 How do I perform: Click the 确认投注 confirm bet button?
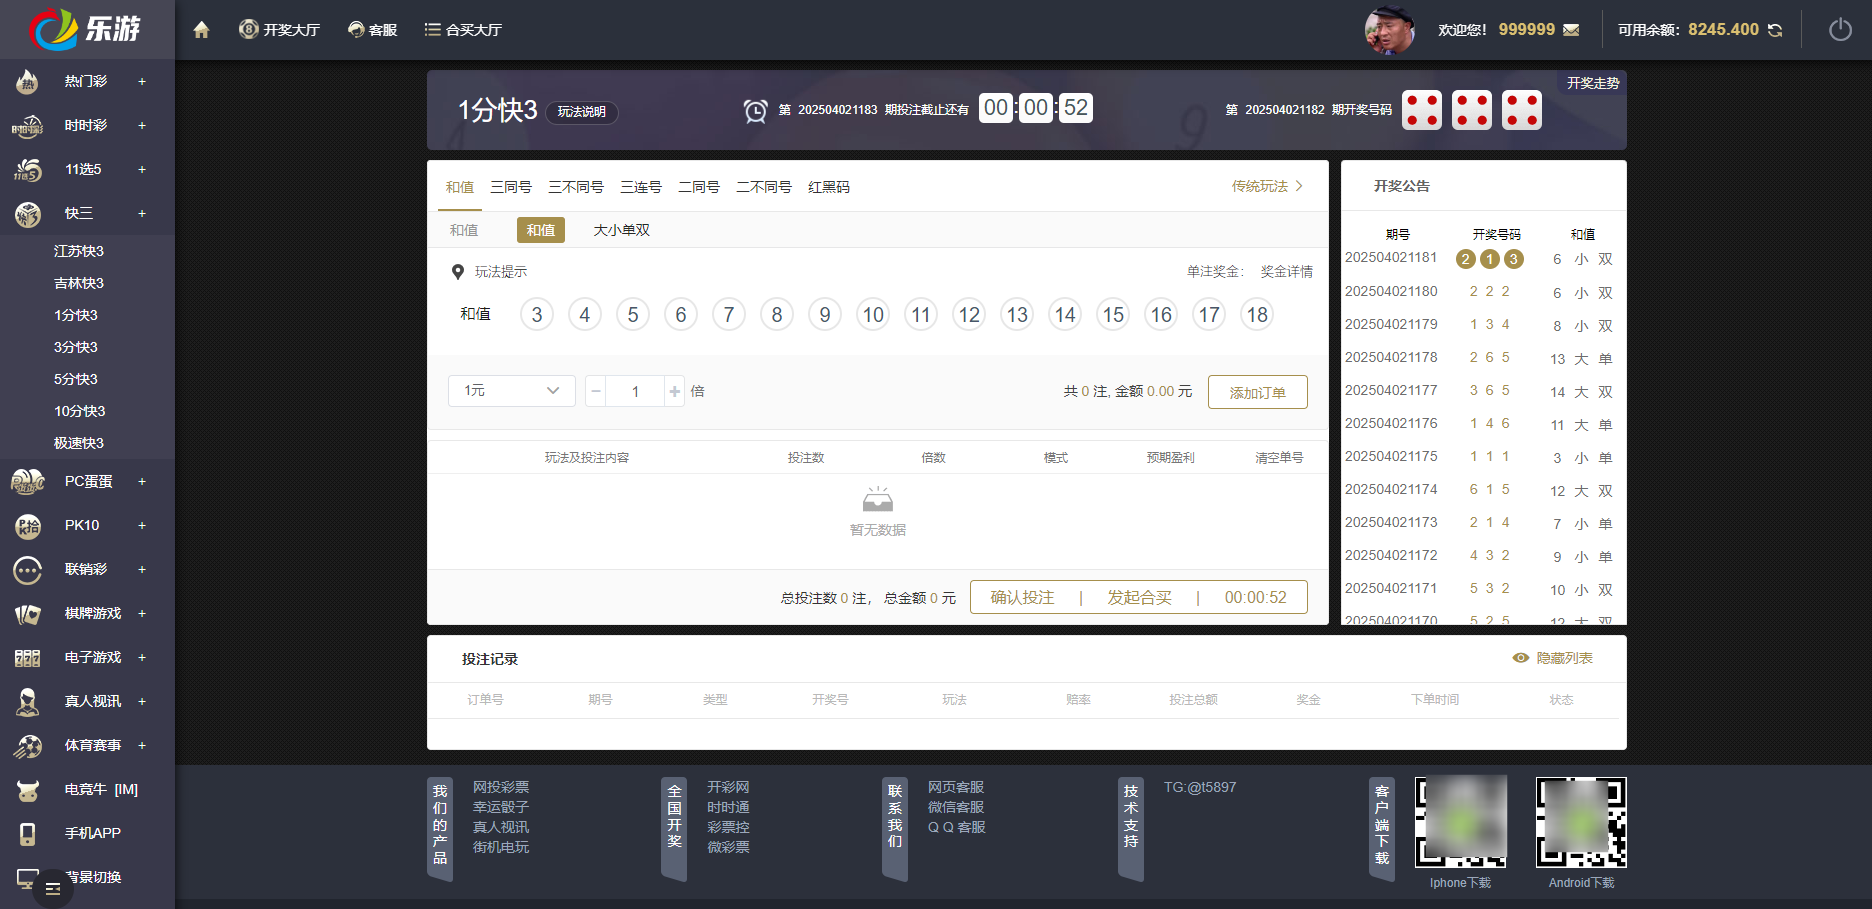(x=1022, y=596)
